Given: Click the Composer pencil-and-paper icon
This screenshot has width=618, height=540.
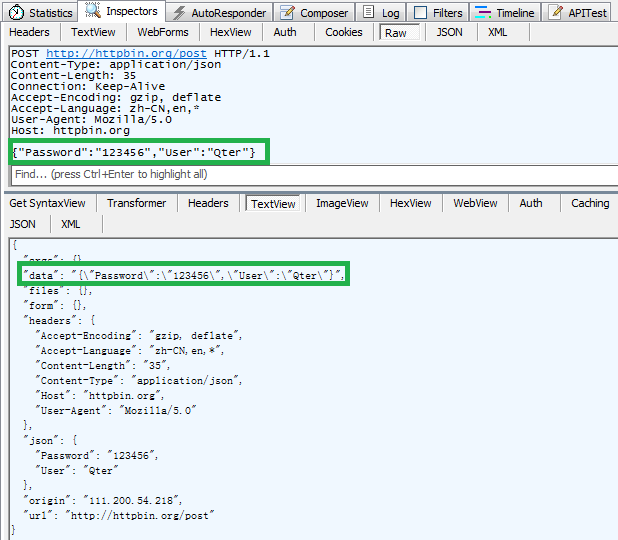Looking at the screenshot, I should pyautogui.click(x=287, y=13).
